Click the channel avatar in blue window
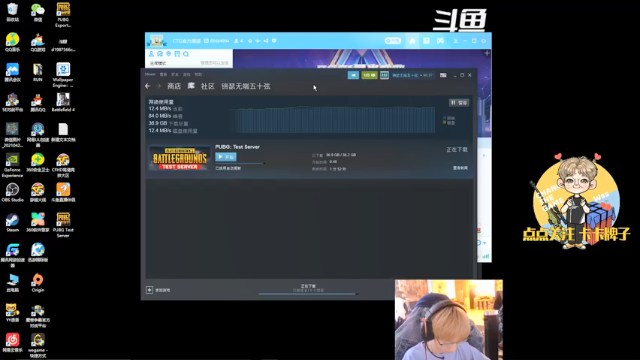The height and width of the screenshot is (360, 640). (157, 41)
